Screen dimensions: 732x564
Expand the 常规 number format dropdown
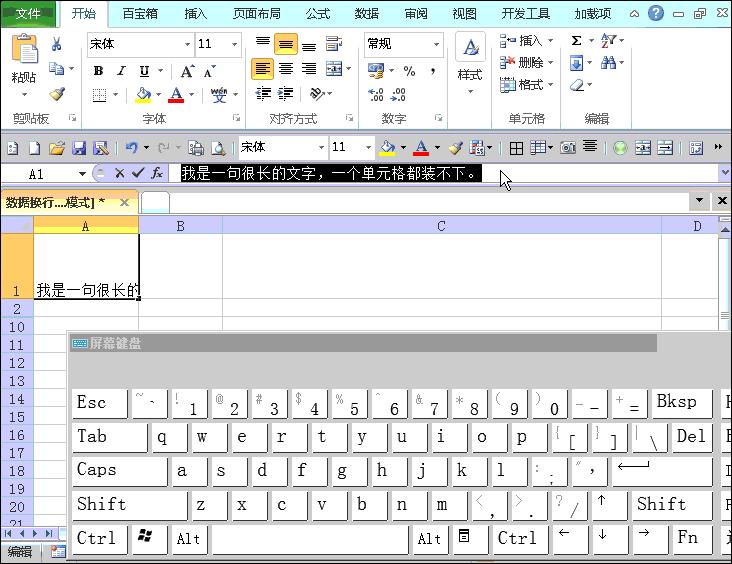pos(436,45)
